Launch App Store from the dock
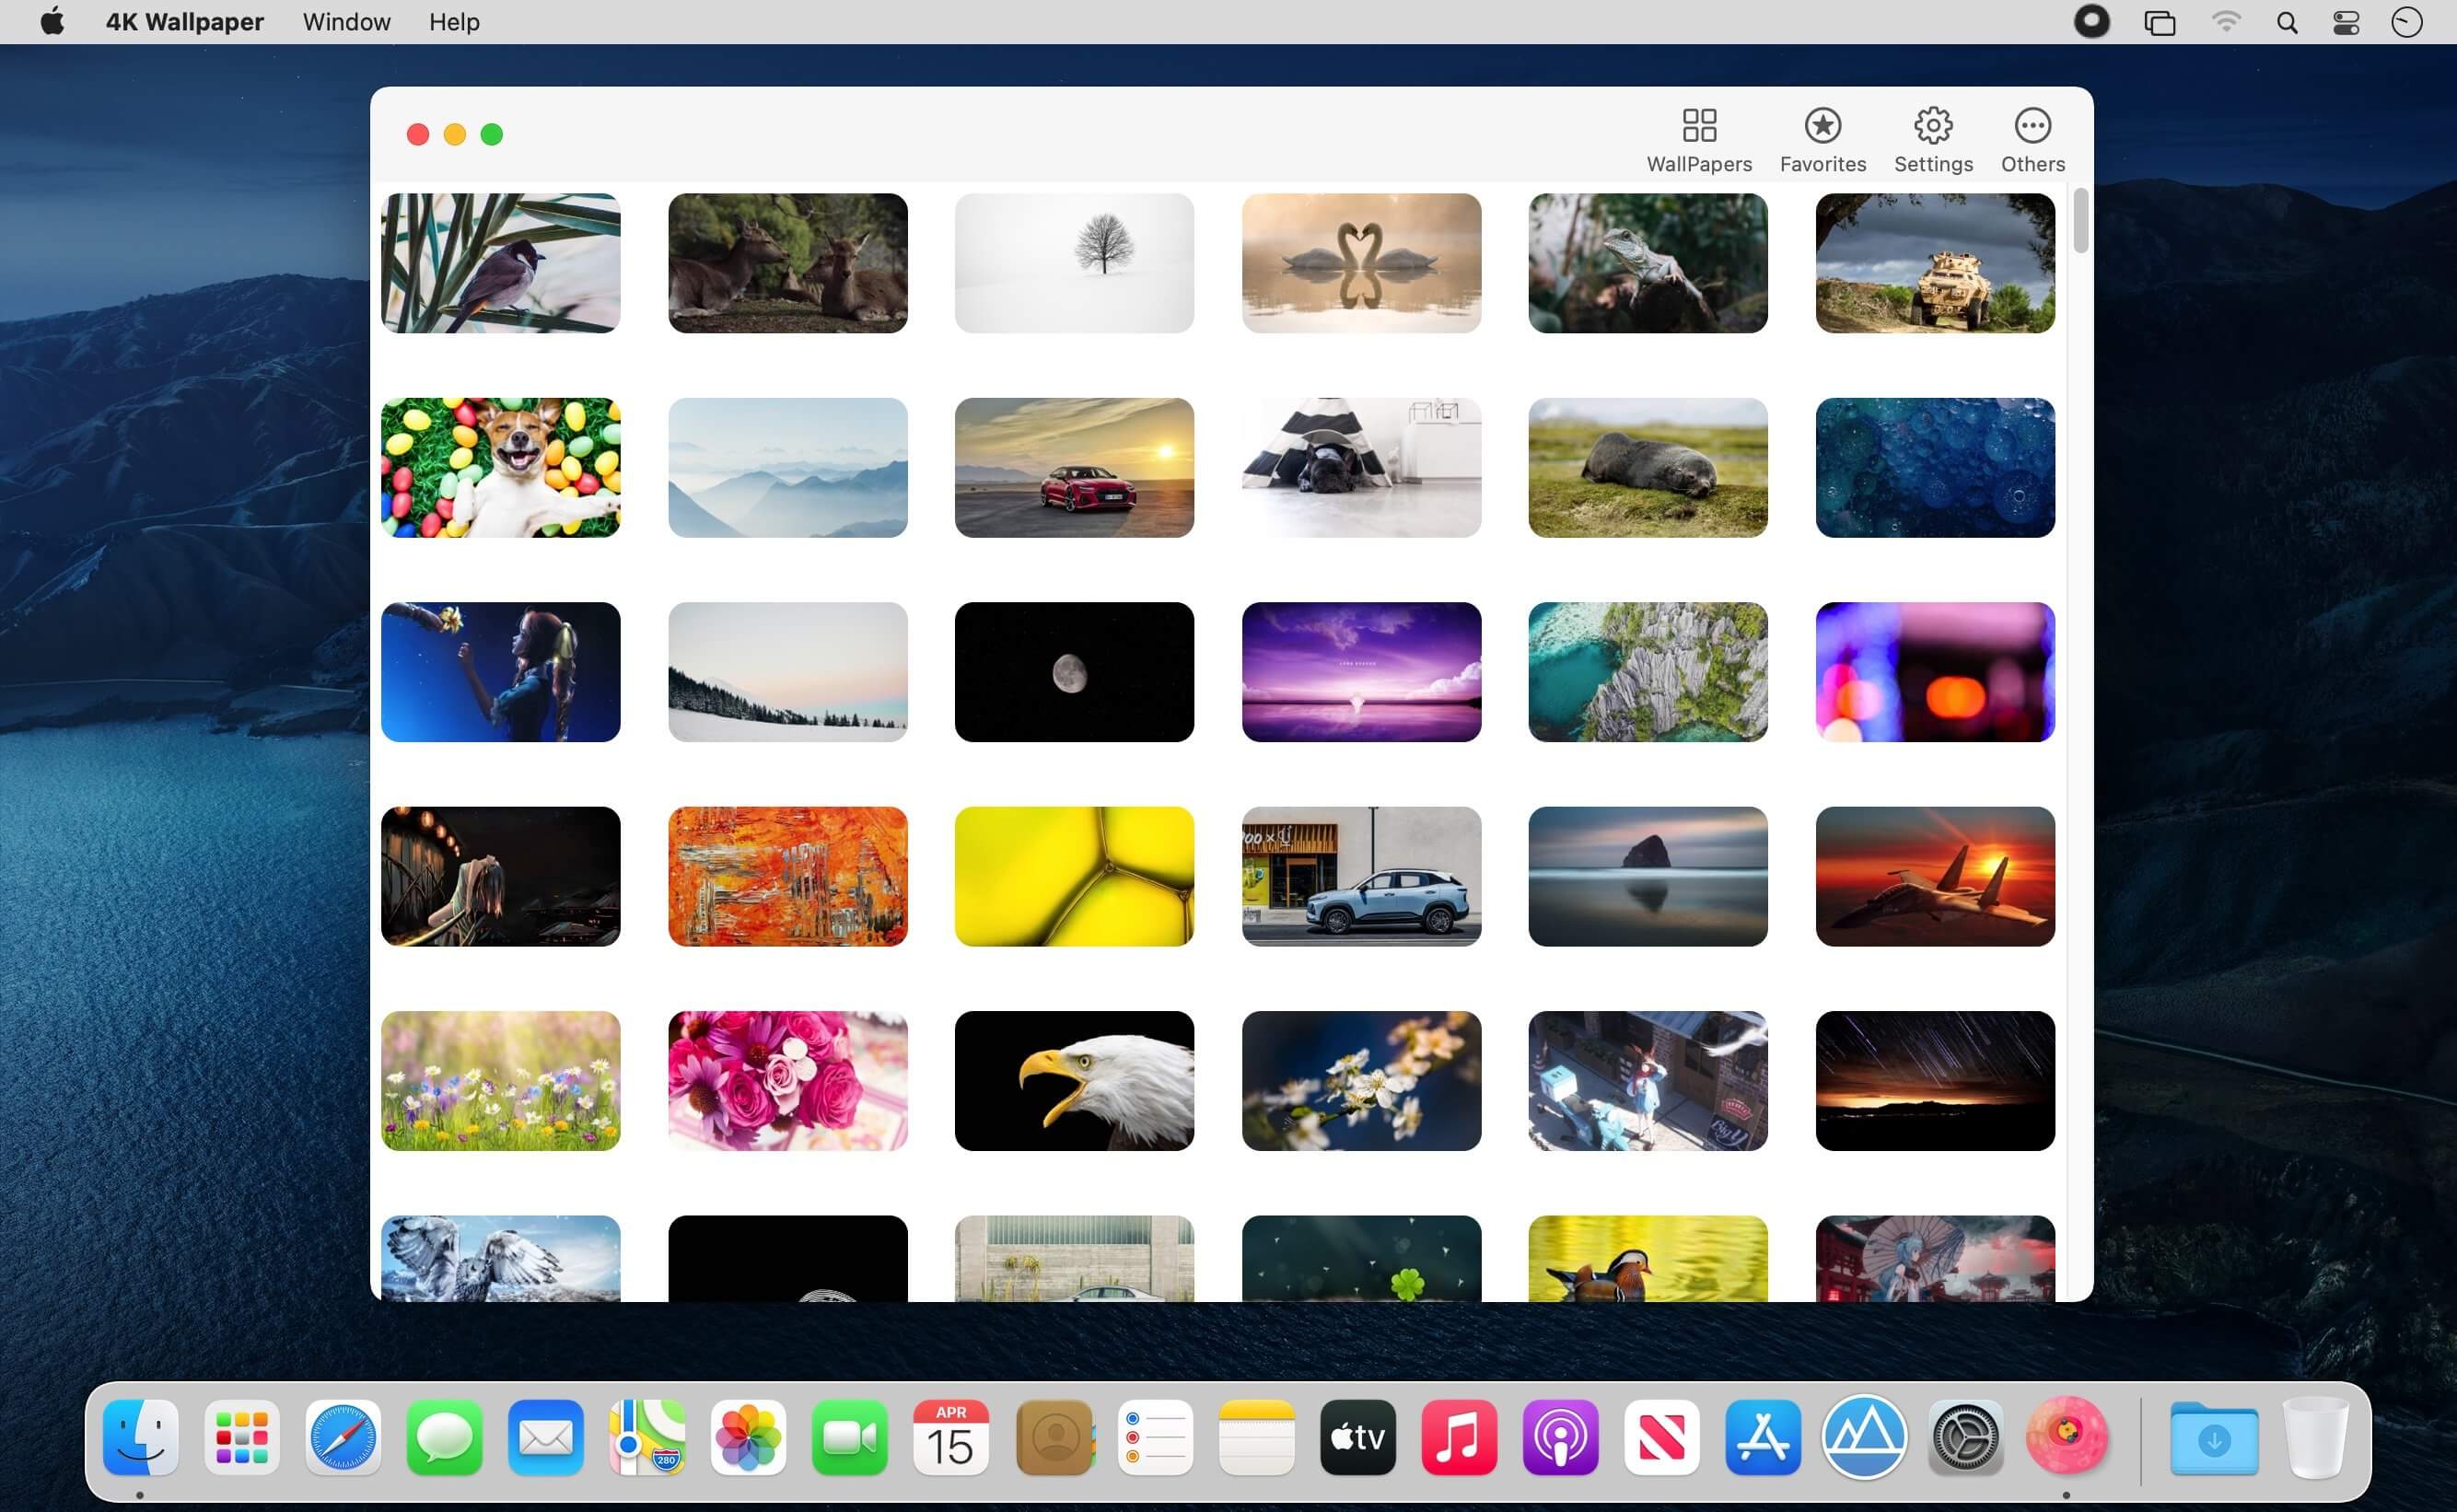This screenshot has width=2457, height=1512. [x=1762, y=1438]
